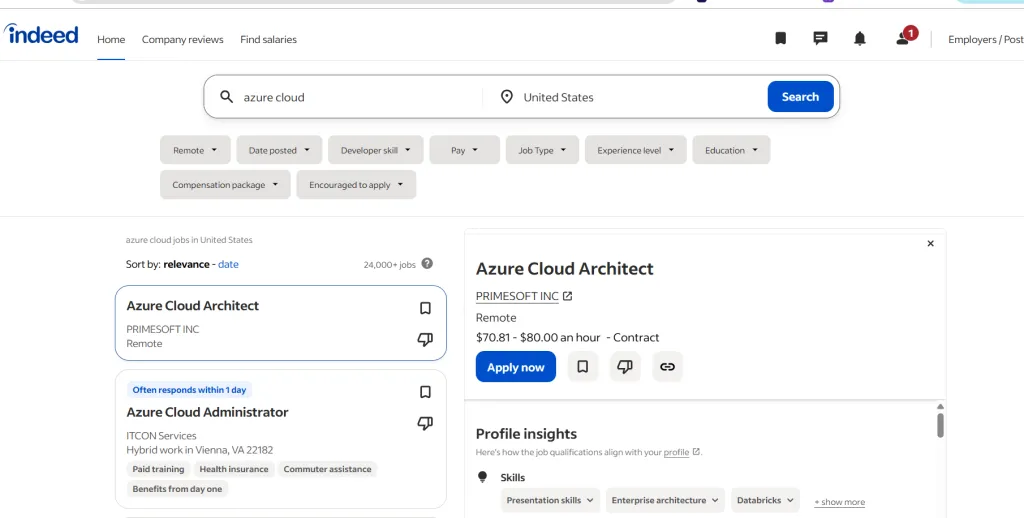Screen dimensions: 1024x518
Task: Open Company reviews in navigation
Action: (182, 39)
